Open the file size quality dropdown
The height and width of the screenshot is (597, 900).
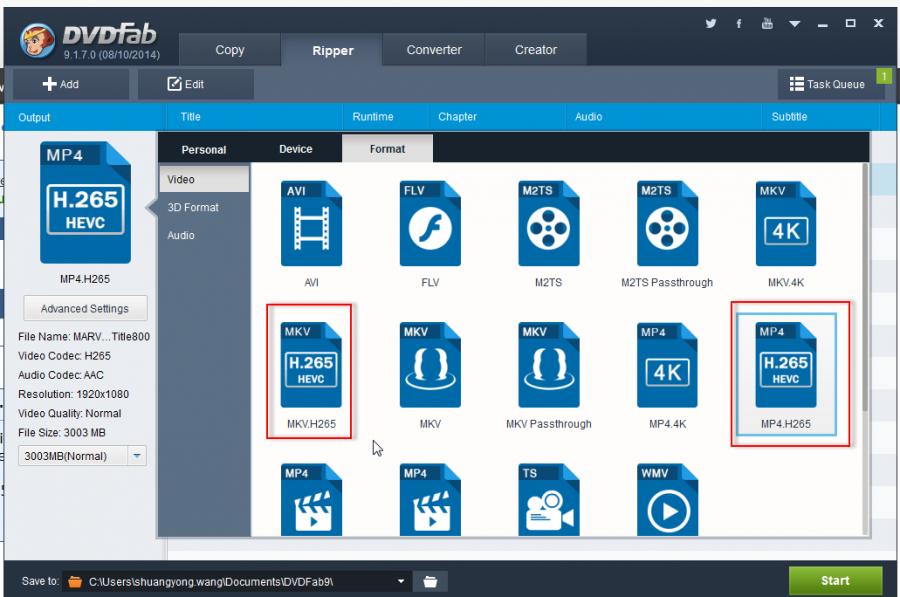point(138,456)
